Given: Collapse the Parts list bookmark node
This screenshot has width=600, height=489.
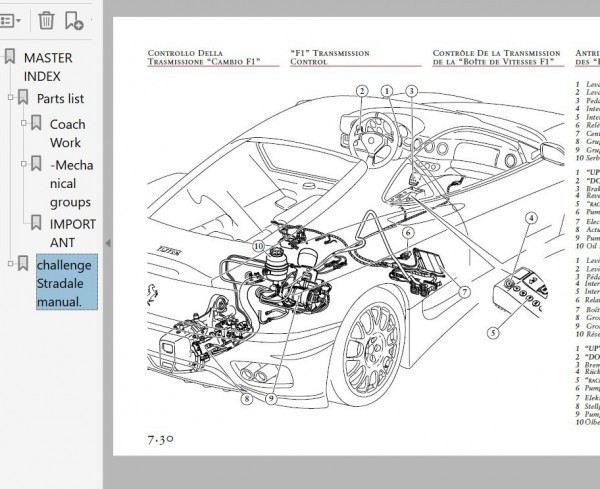Looking at the screenshot, I should 11,98.
